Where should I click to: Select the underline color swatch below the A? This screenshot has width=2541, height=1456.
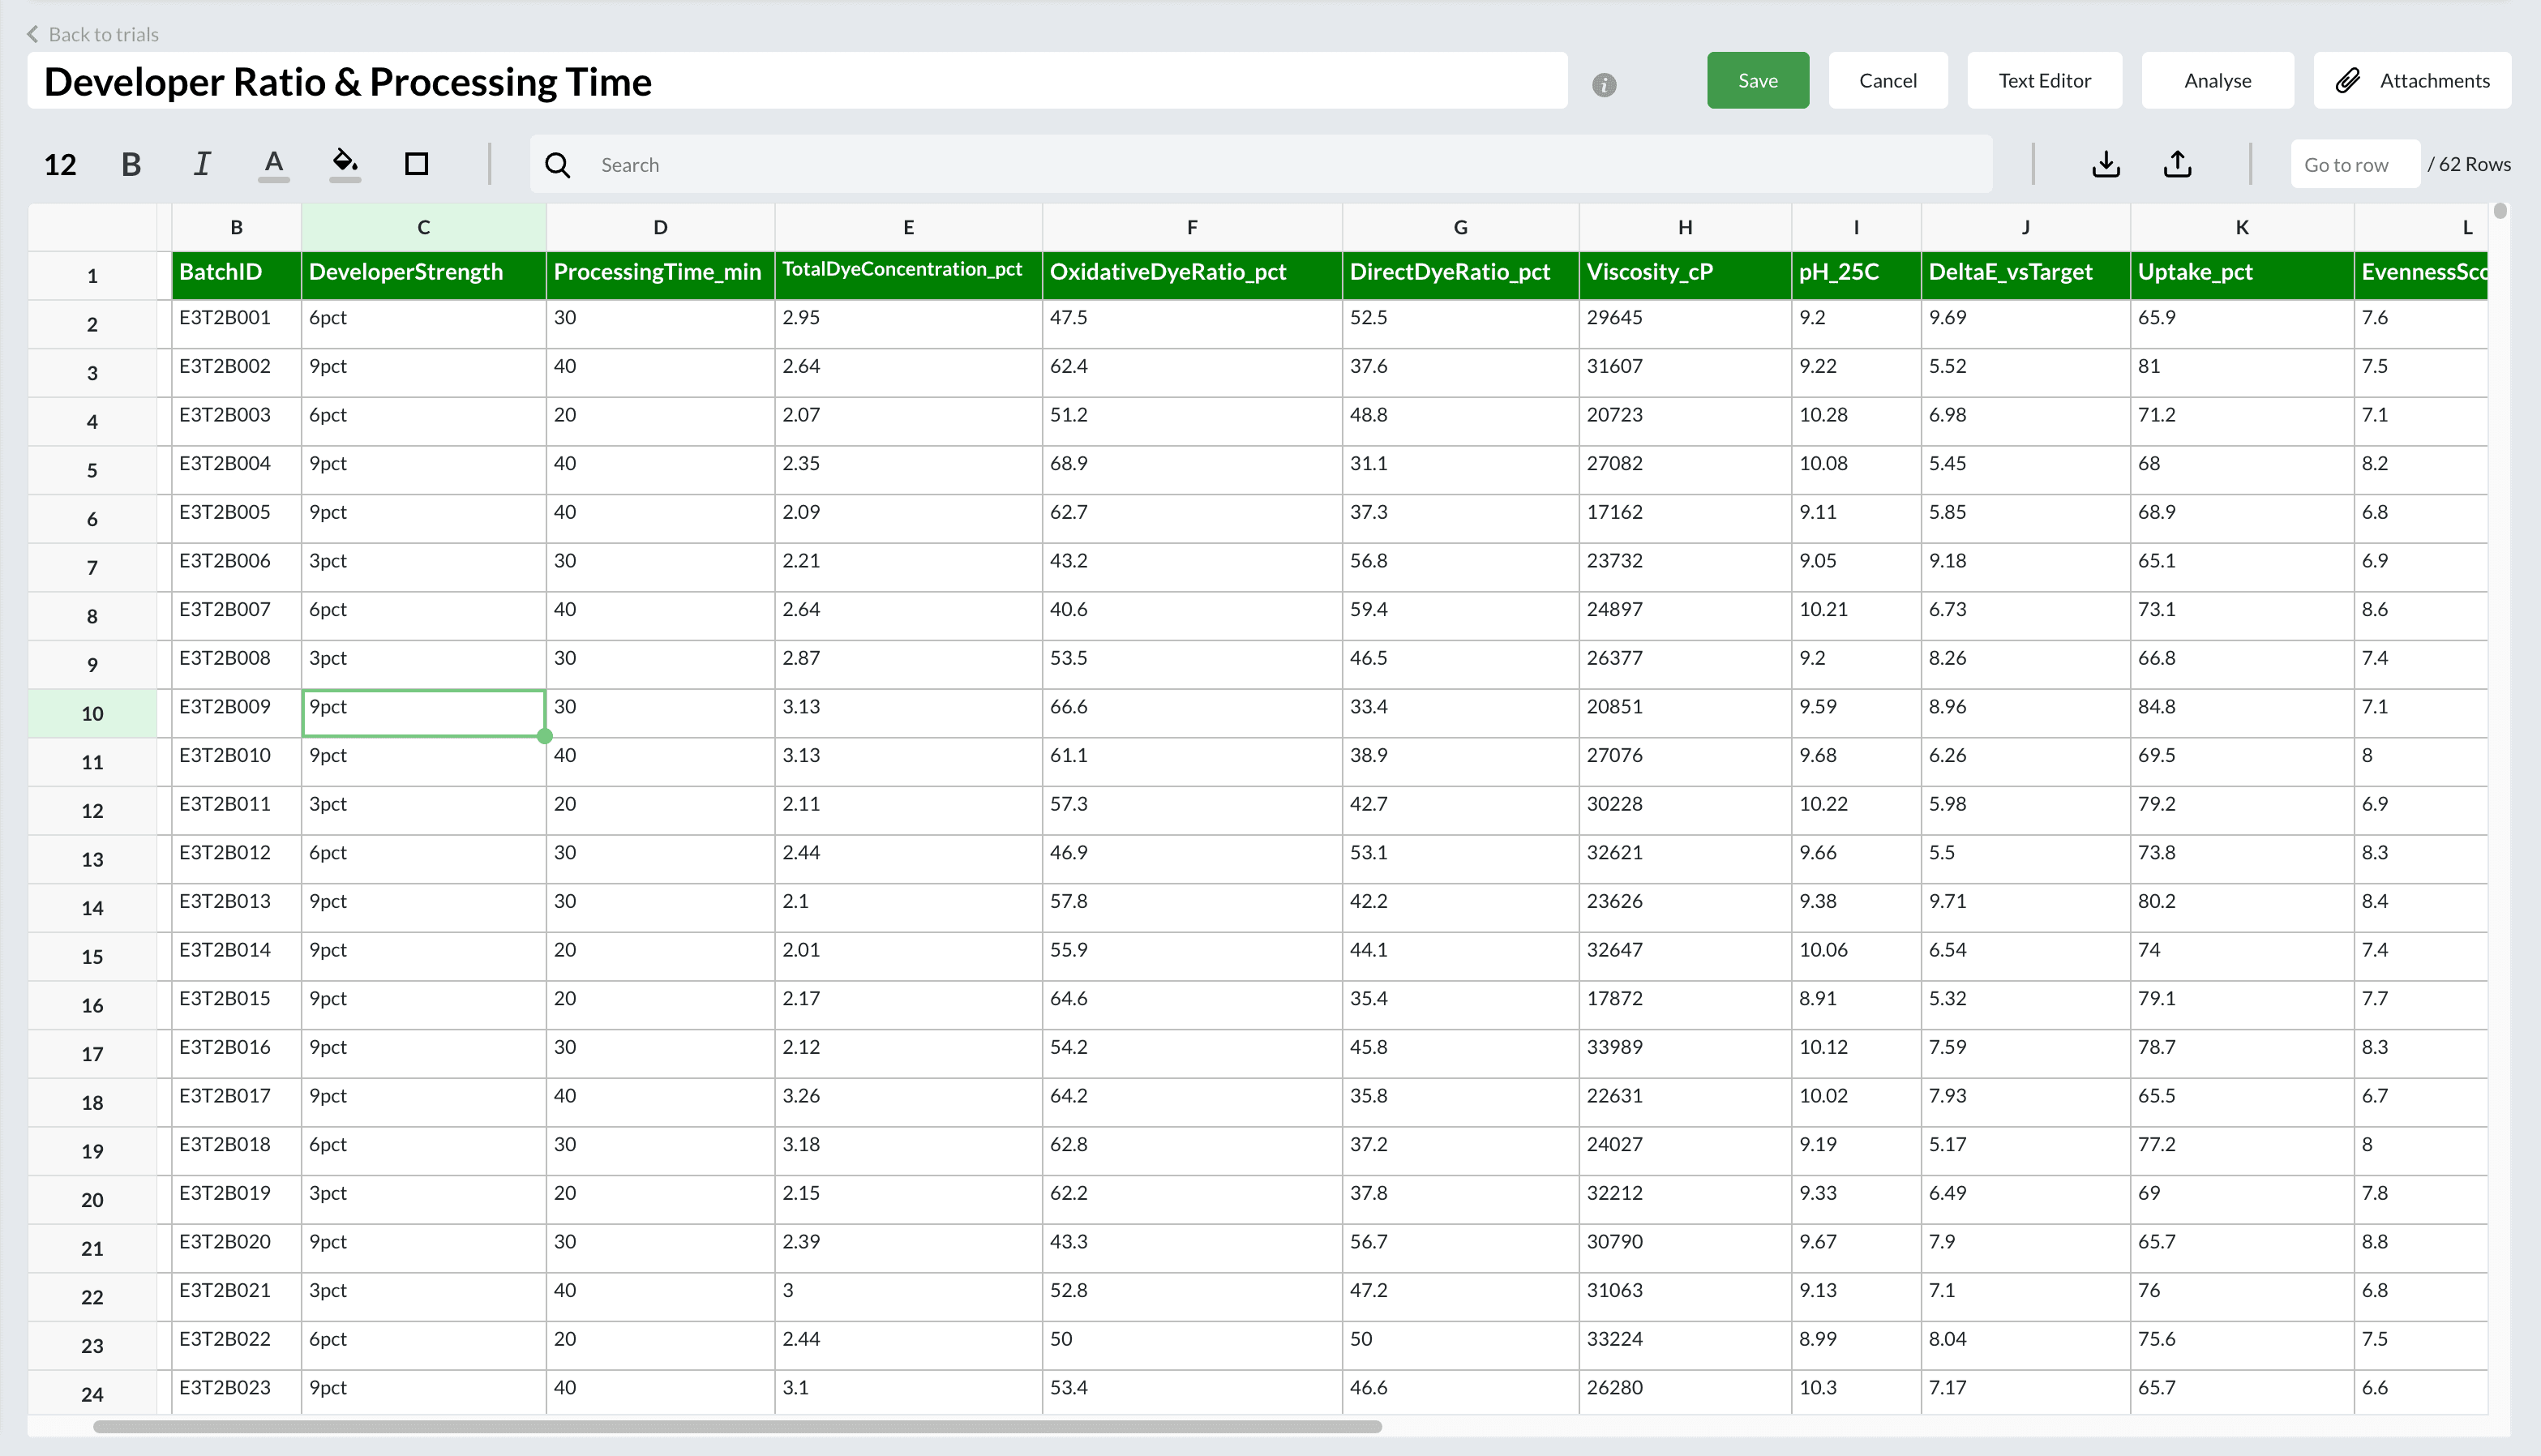273,178
